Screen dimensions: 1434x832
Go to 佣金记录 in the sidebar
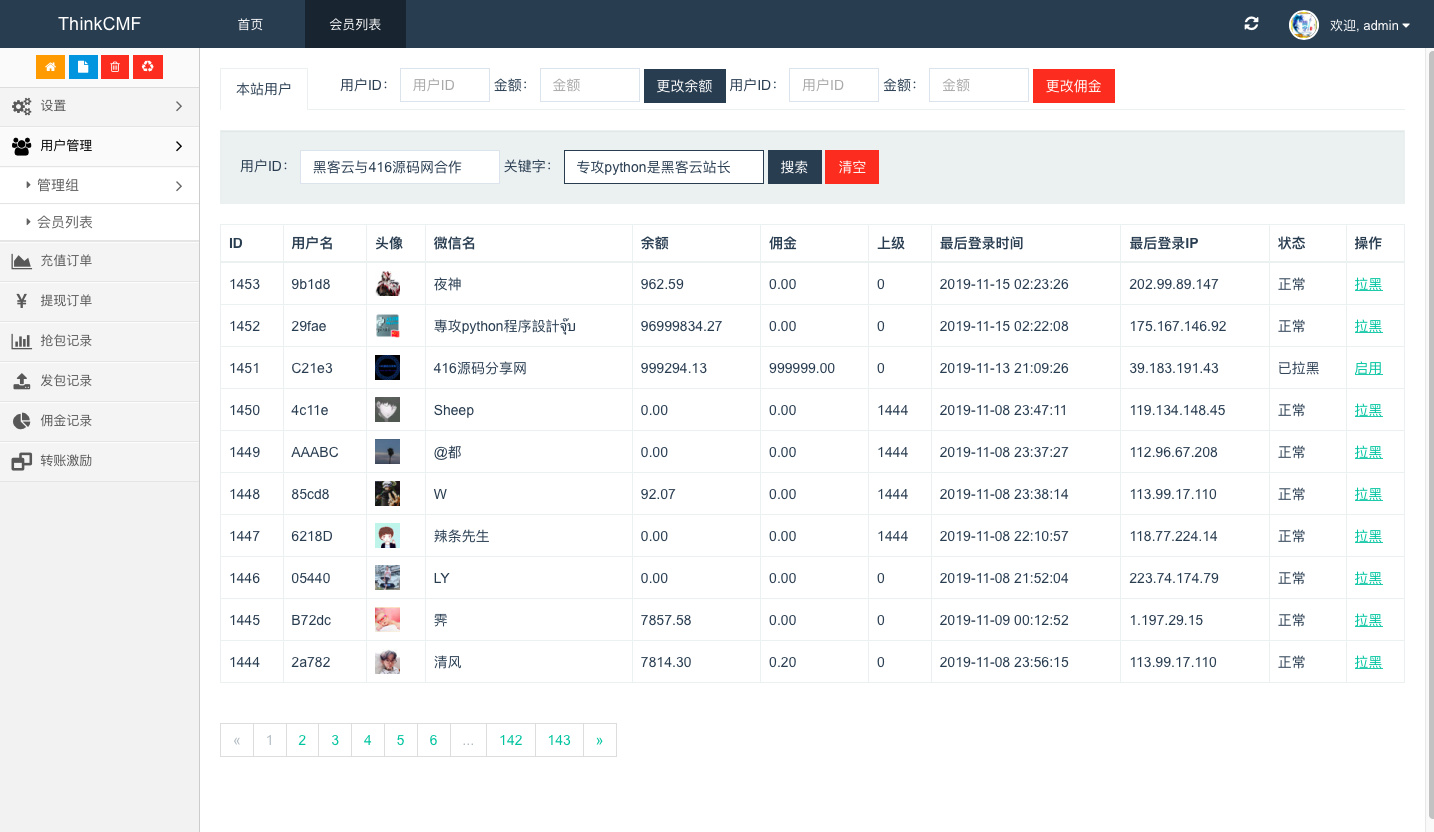click(66, 421)
